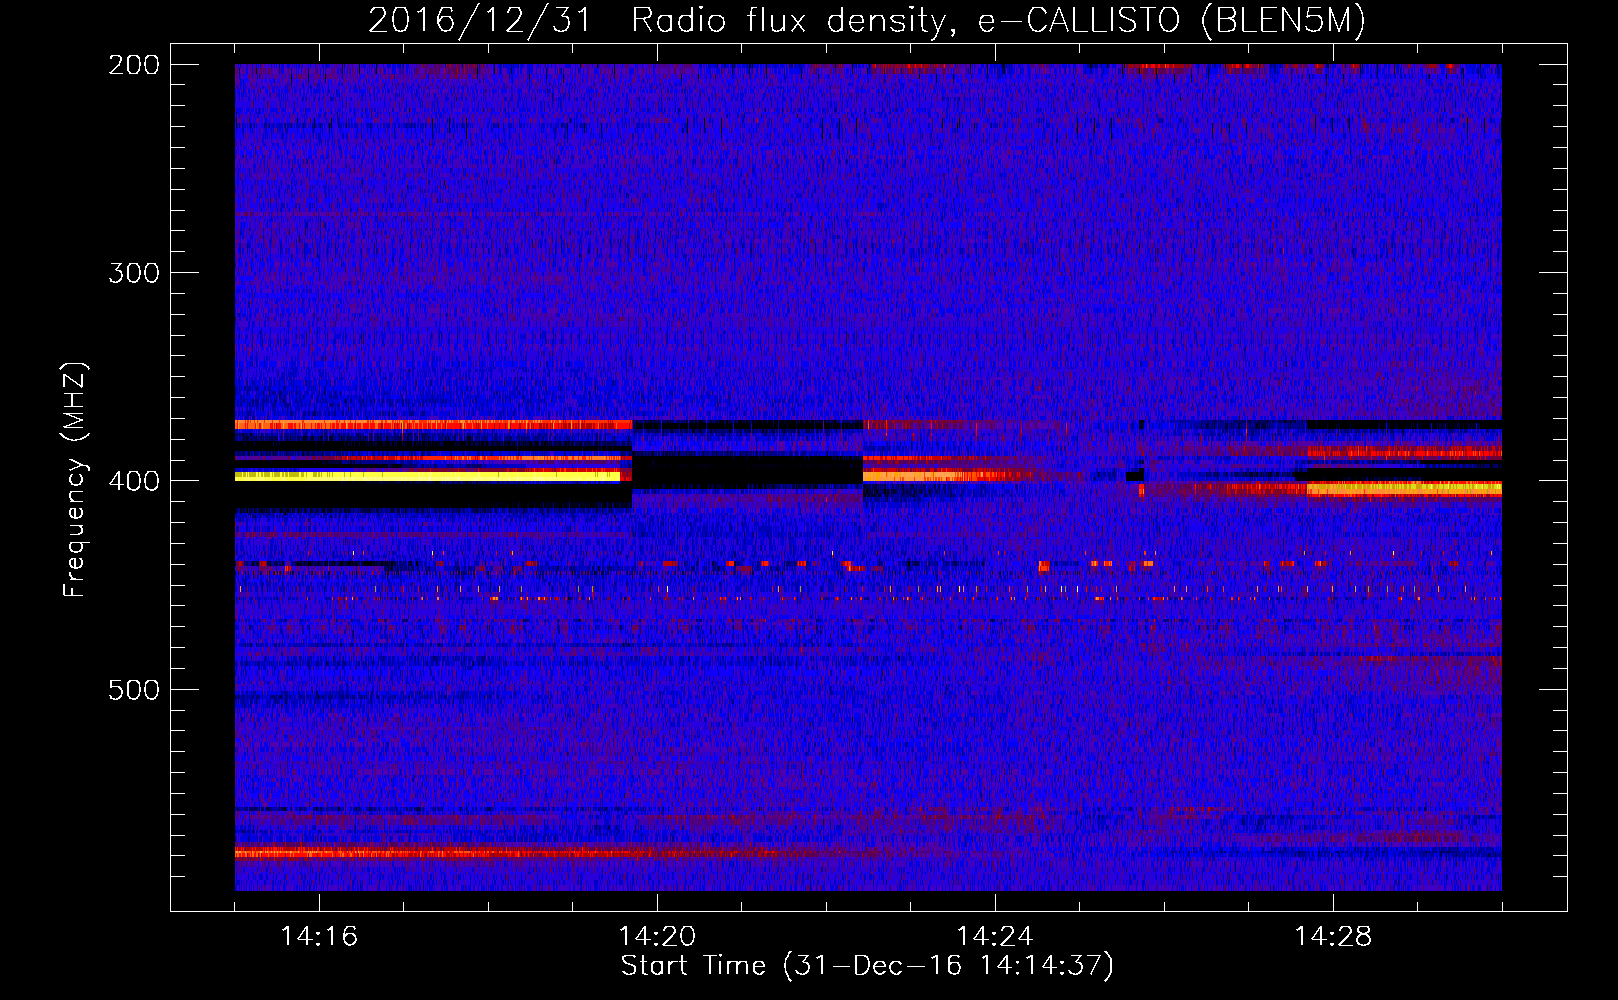The height and width of the screenshot is (1000, 1618).
Task: Click the '400' frequency axis label
Action: (x=134, y=481)
